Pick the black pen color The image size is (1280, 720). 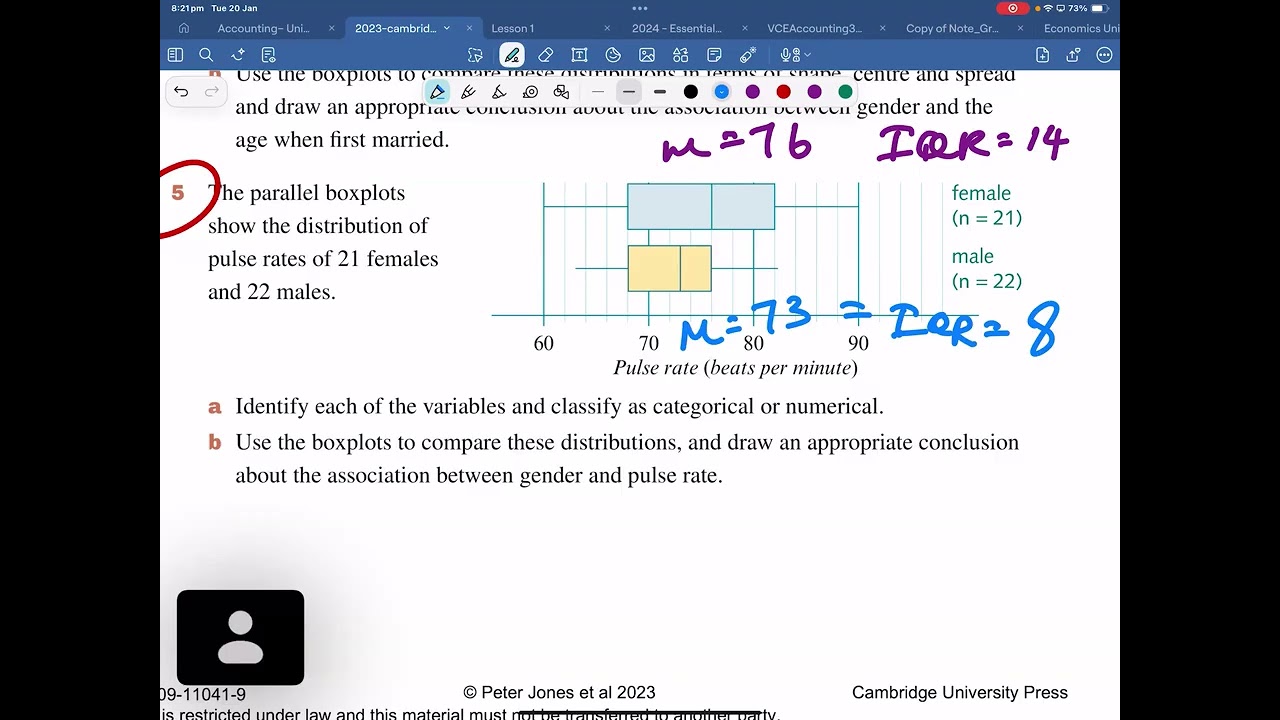pyautogui.click(x=690, y=92)
